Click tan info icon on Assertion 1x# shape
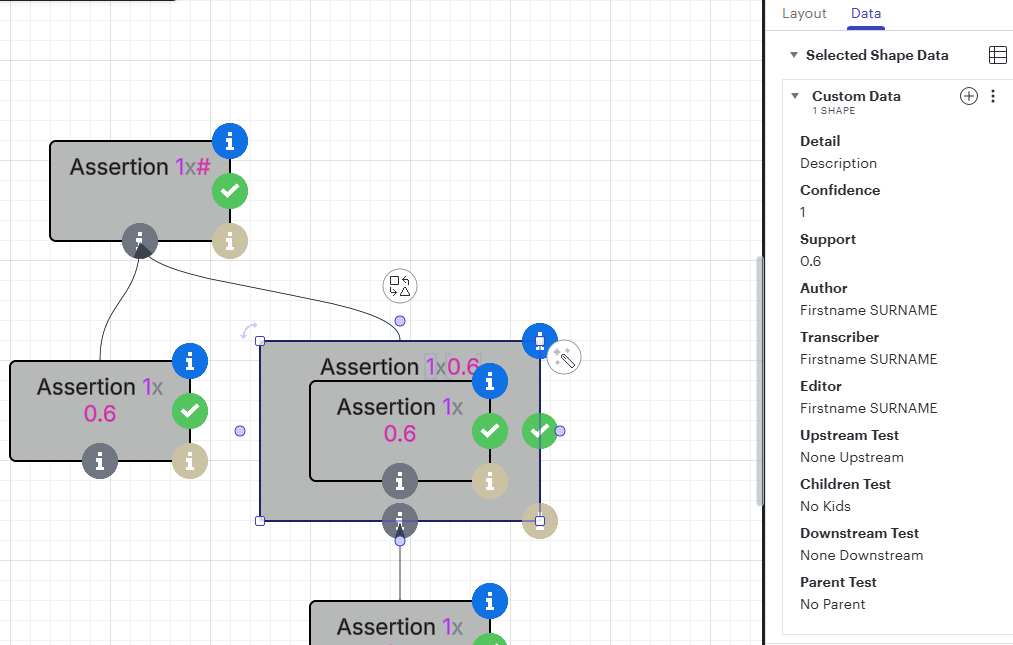This screenshot has height=645, width=1013. (230, 241)
